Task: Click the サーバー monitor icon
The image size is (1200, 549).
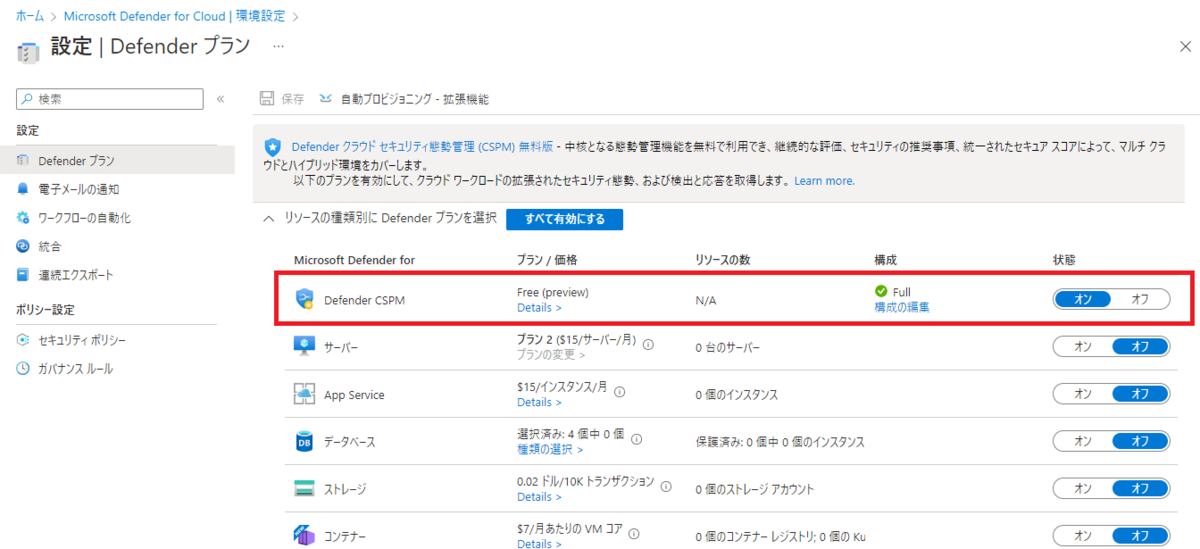Action: coord(305,346)
